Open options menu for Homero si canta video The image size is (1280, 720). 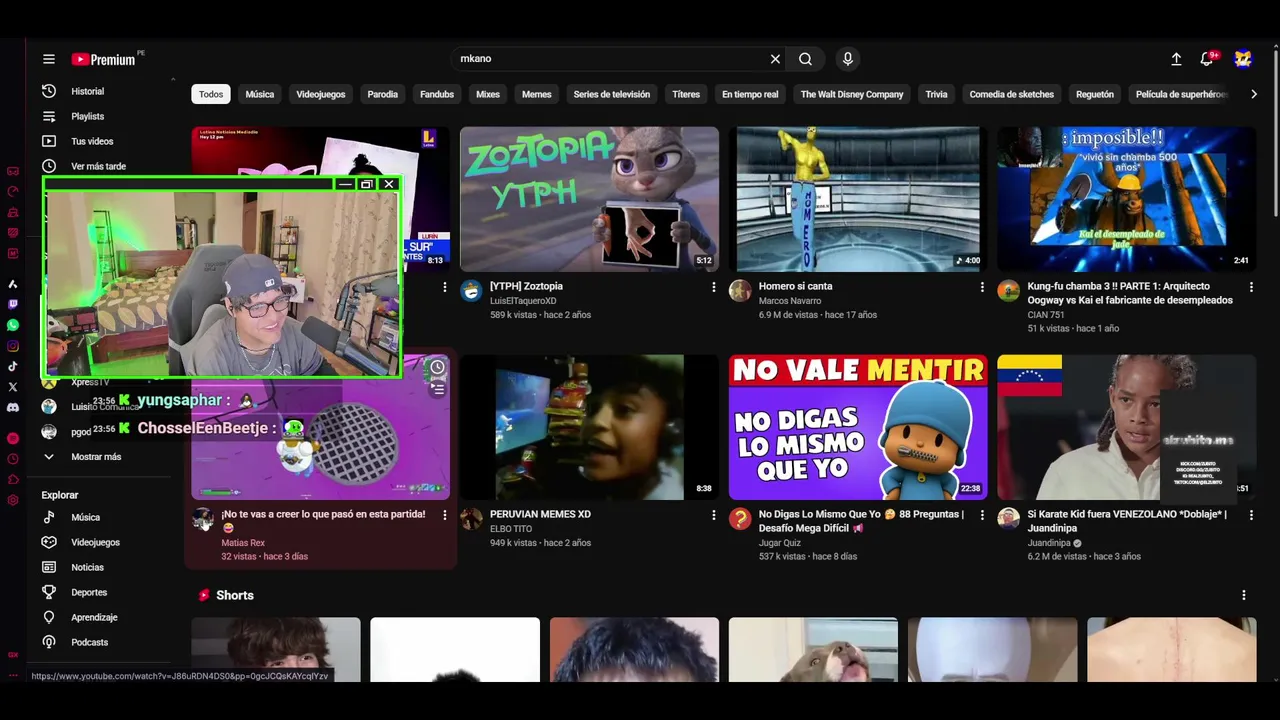(982, 287)
